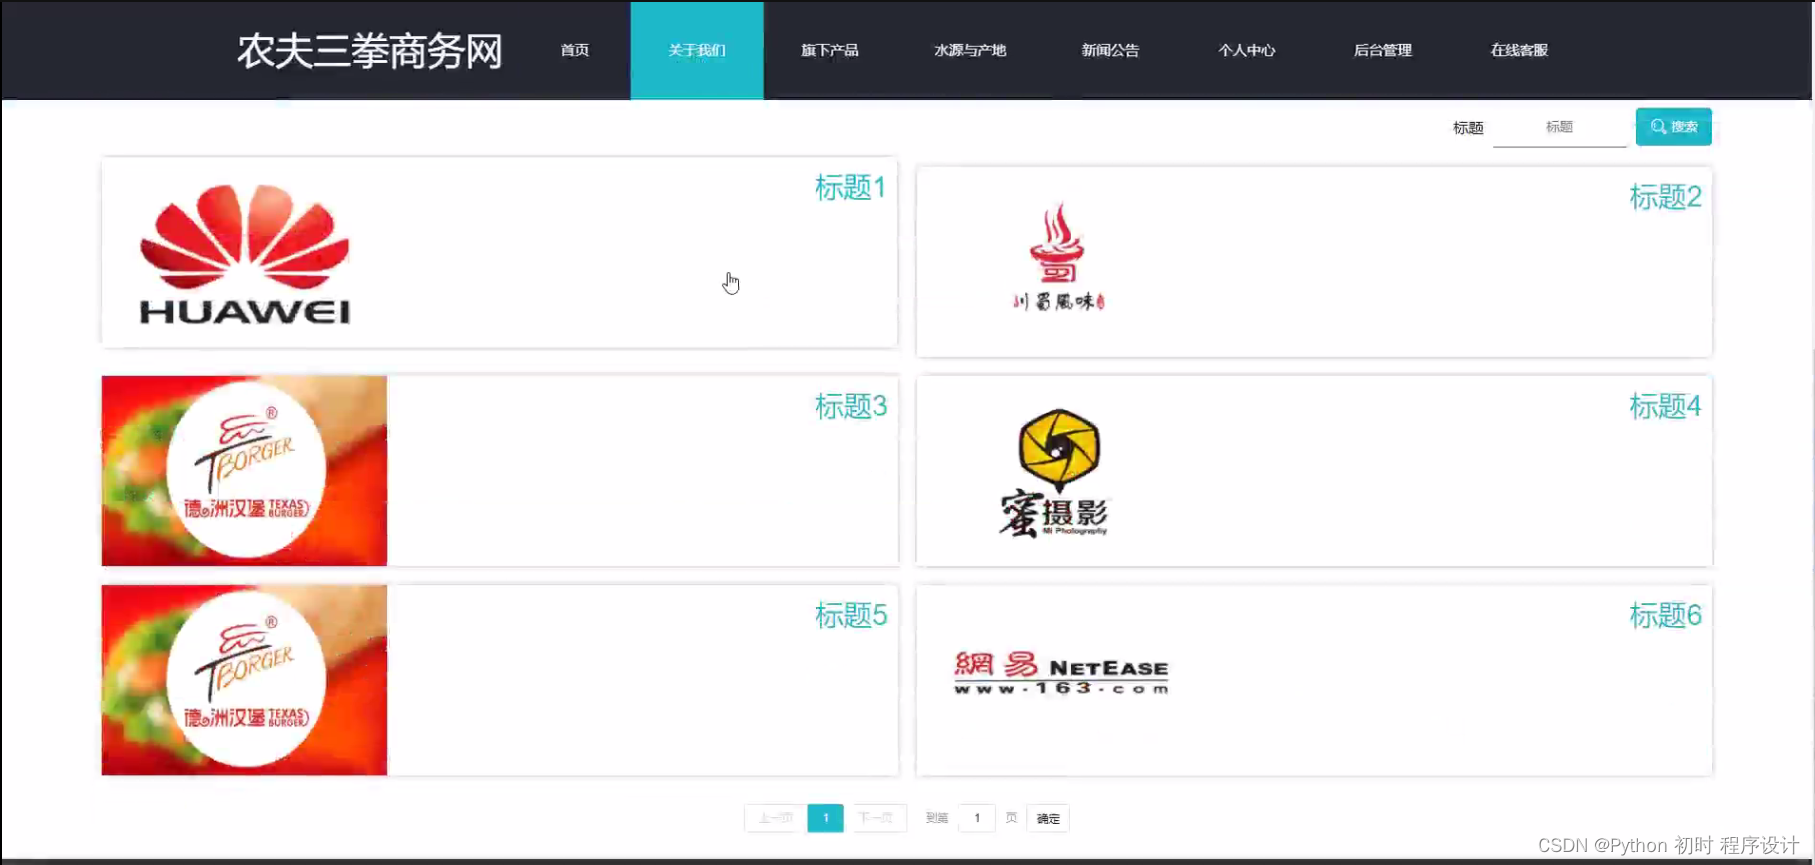Click the Huawei logo image

click(245, 253)
